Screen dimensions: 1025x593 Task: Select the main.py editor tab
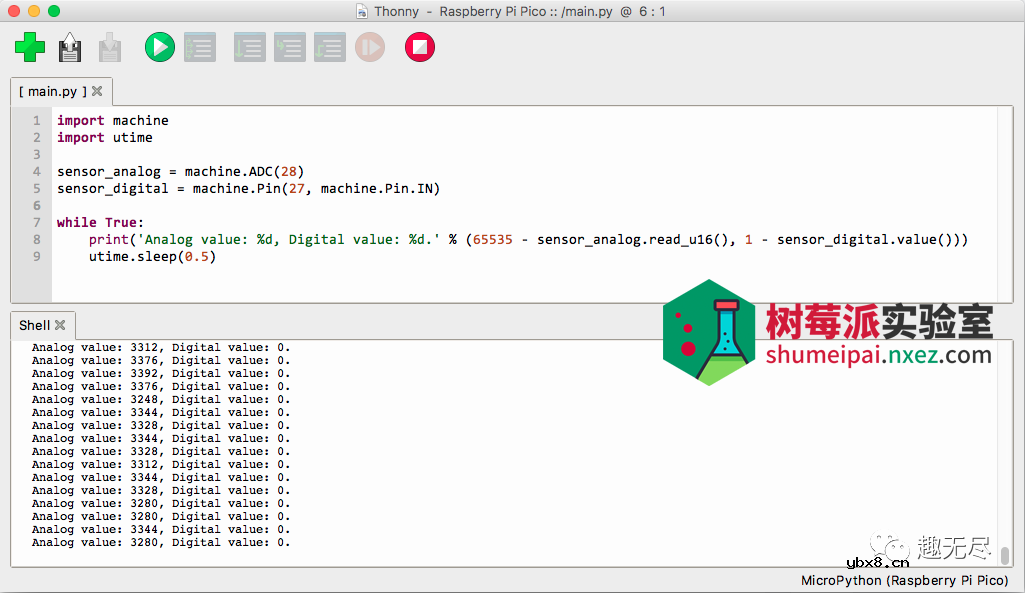point(52,91)
